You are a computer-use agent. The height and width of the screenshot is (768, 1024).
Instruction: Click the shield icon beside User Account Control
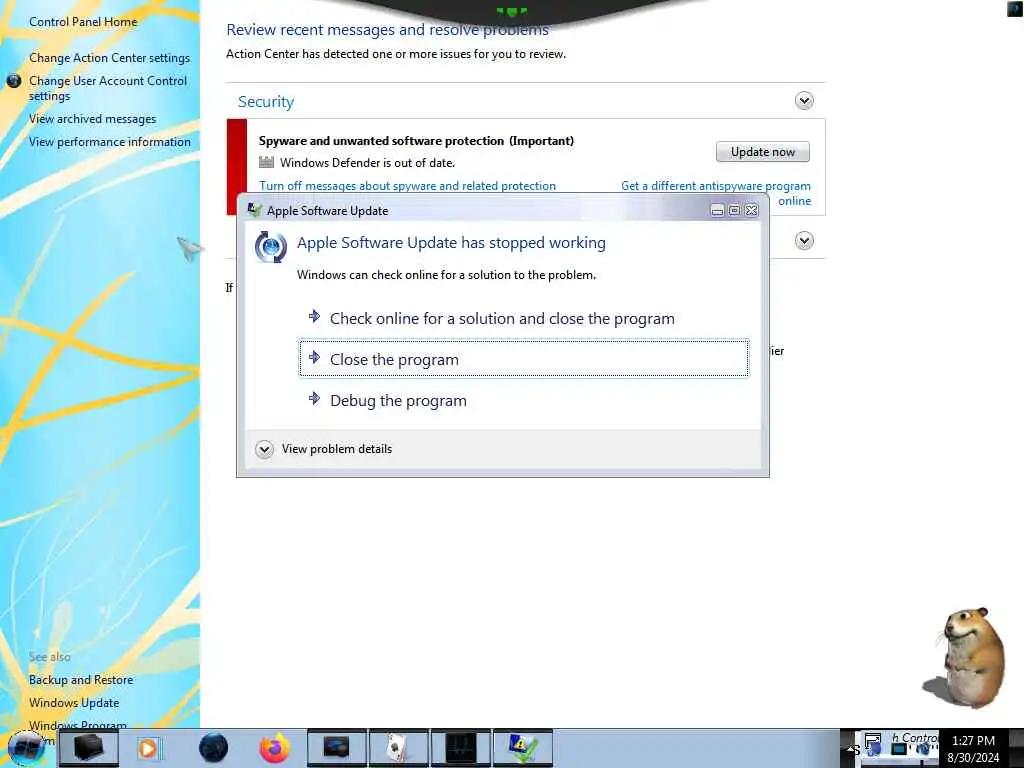(x=14, y=81)
